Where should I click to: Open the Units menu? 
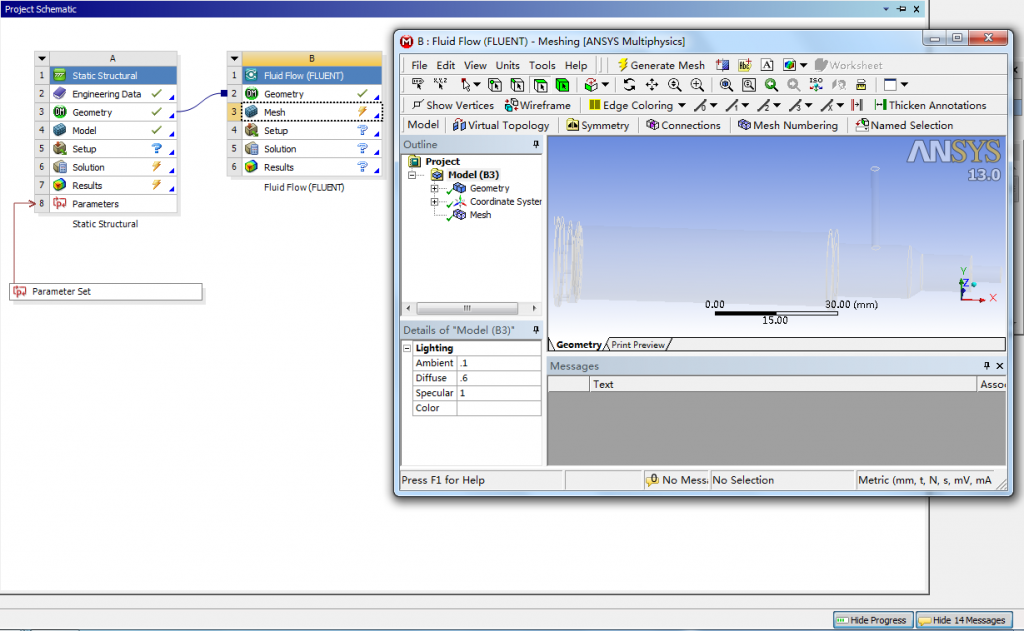tap(507, 65)
